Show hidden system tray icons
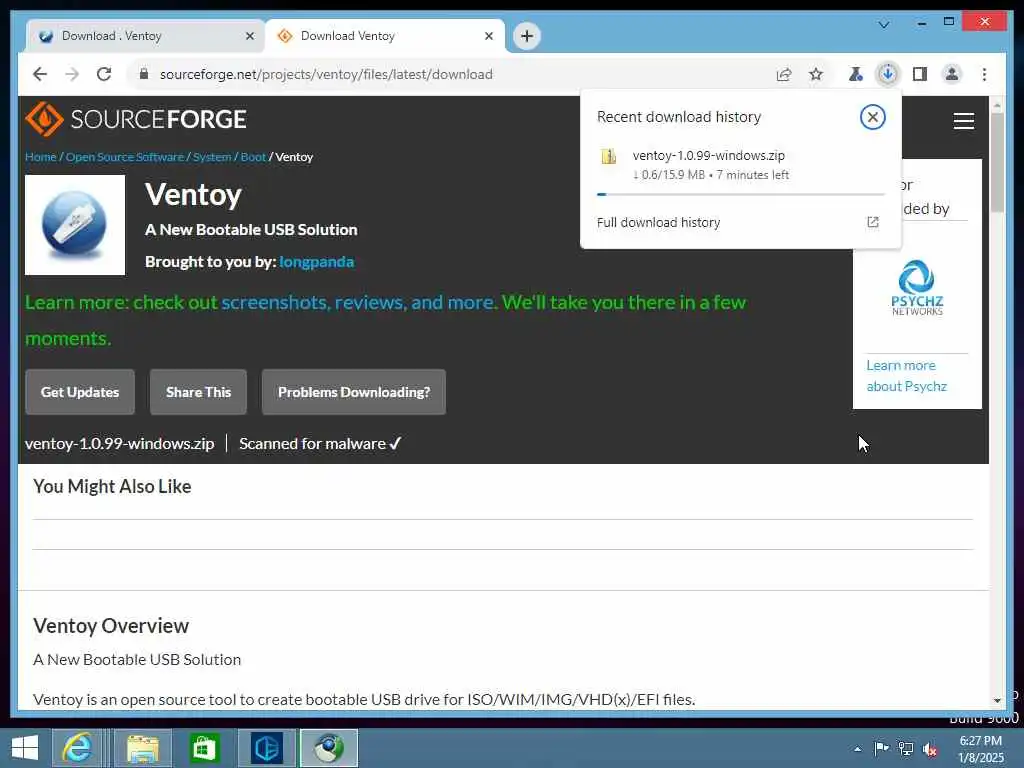1024x768 pixels. [x=857, y=749]
